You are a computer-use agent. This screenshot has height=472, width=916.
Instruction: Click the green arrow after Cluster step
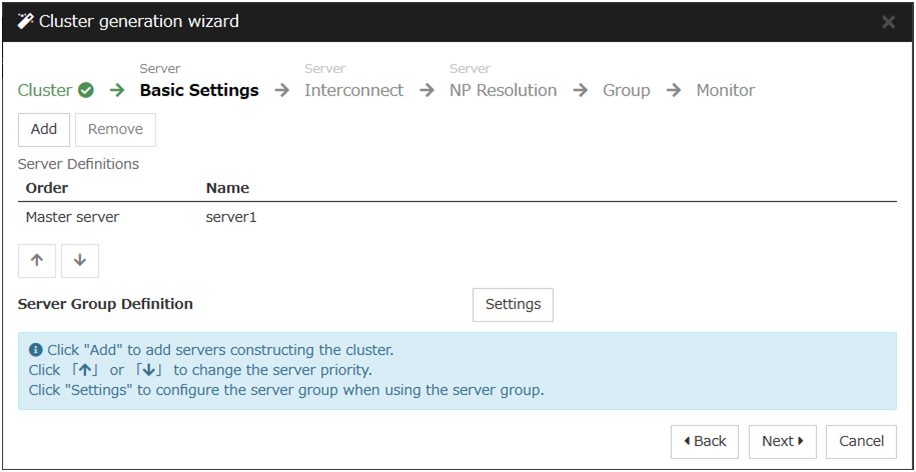pos(117,90)
